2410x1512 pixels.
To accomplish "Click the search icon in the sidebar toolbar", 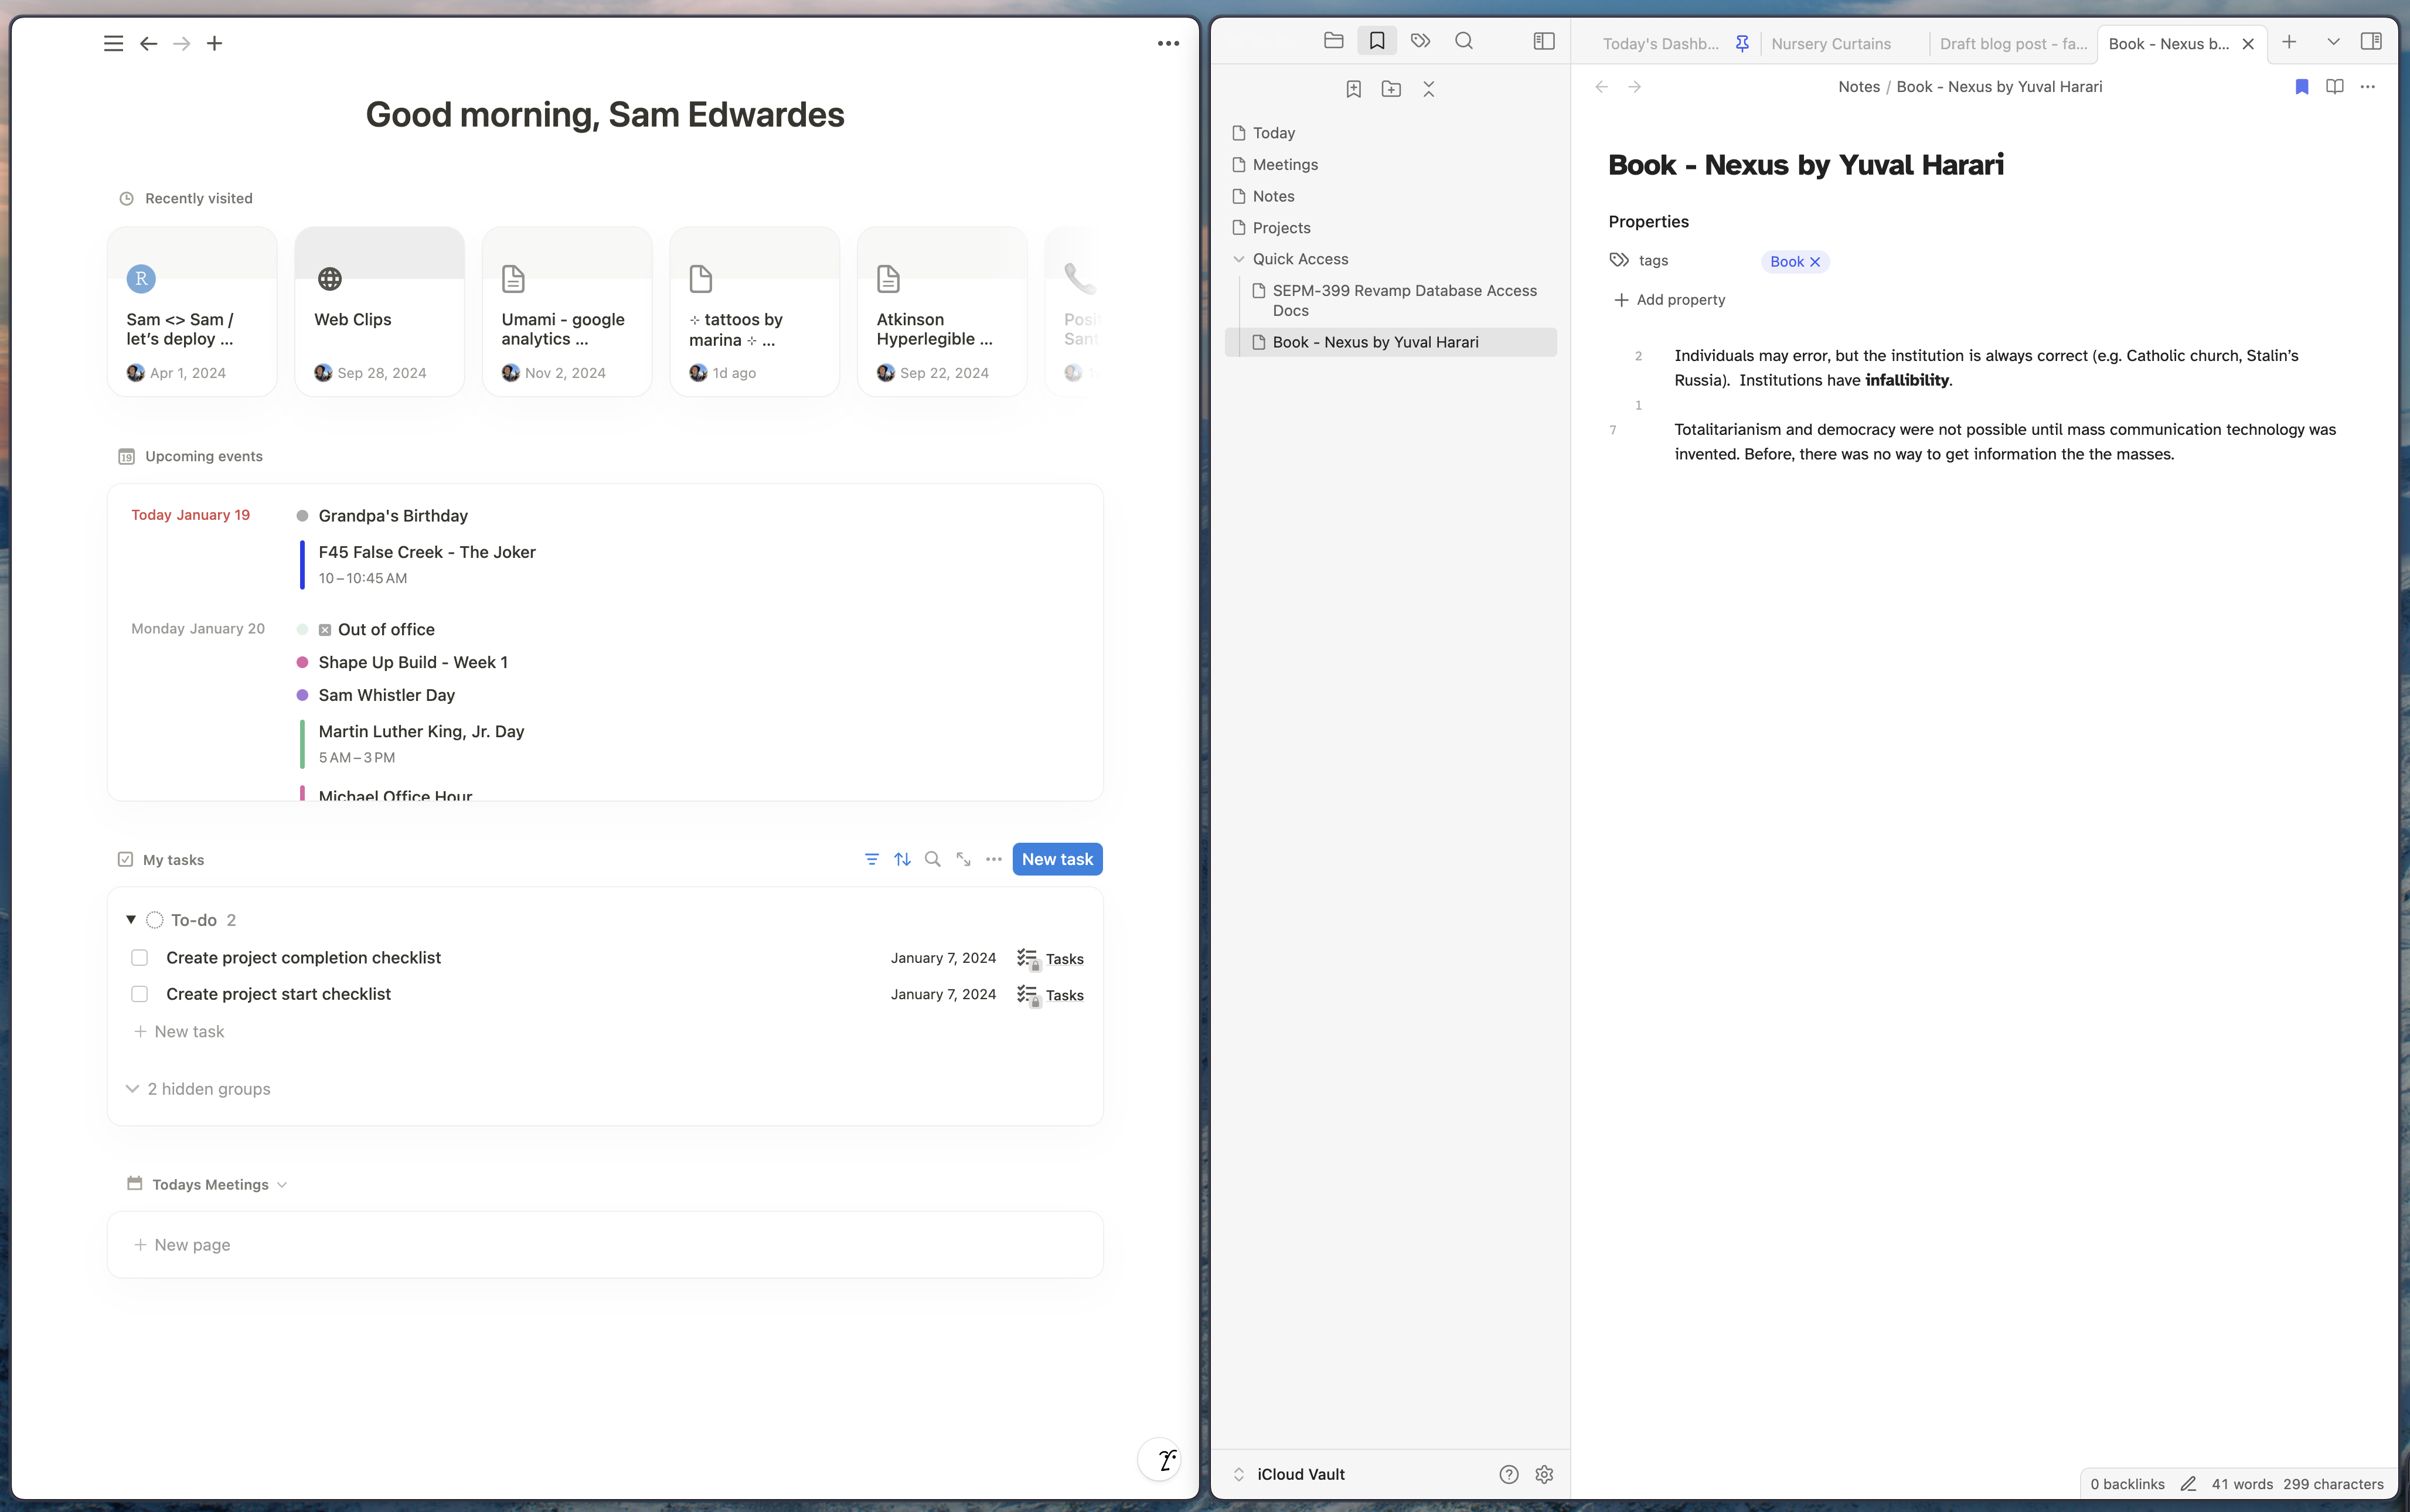I will (1464, 40).
